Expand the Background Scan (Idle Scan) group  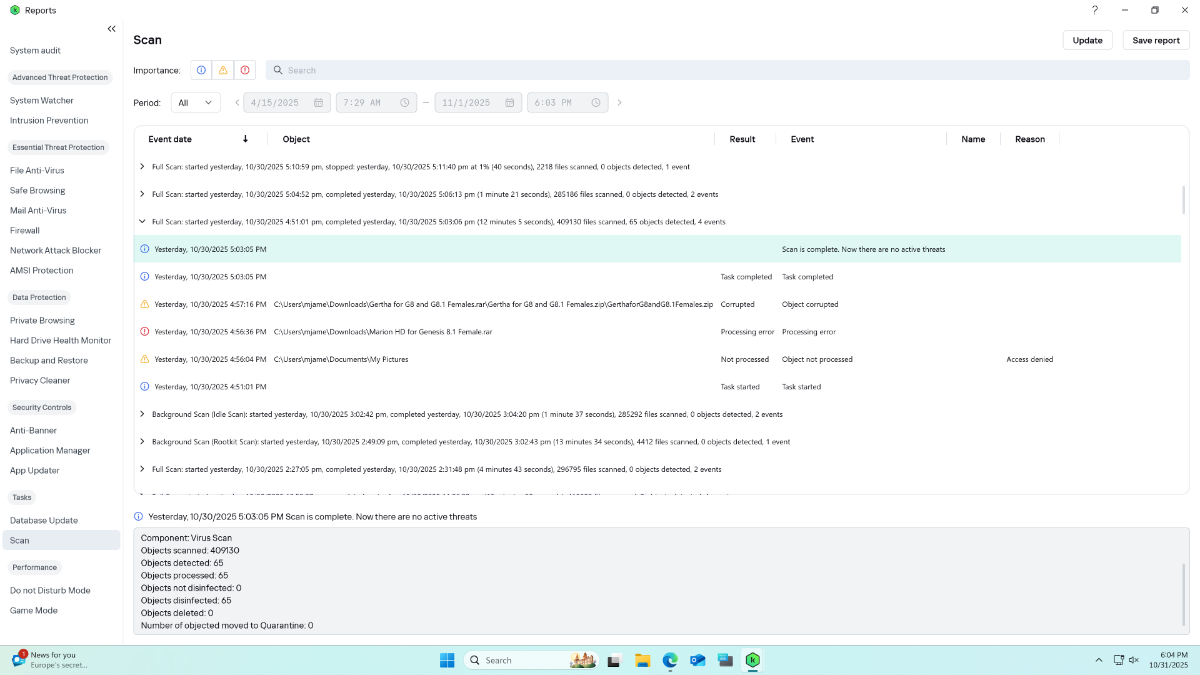click(142, 414)
